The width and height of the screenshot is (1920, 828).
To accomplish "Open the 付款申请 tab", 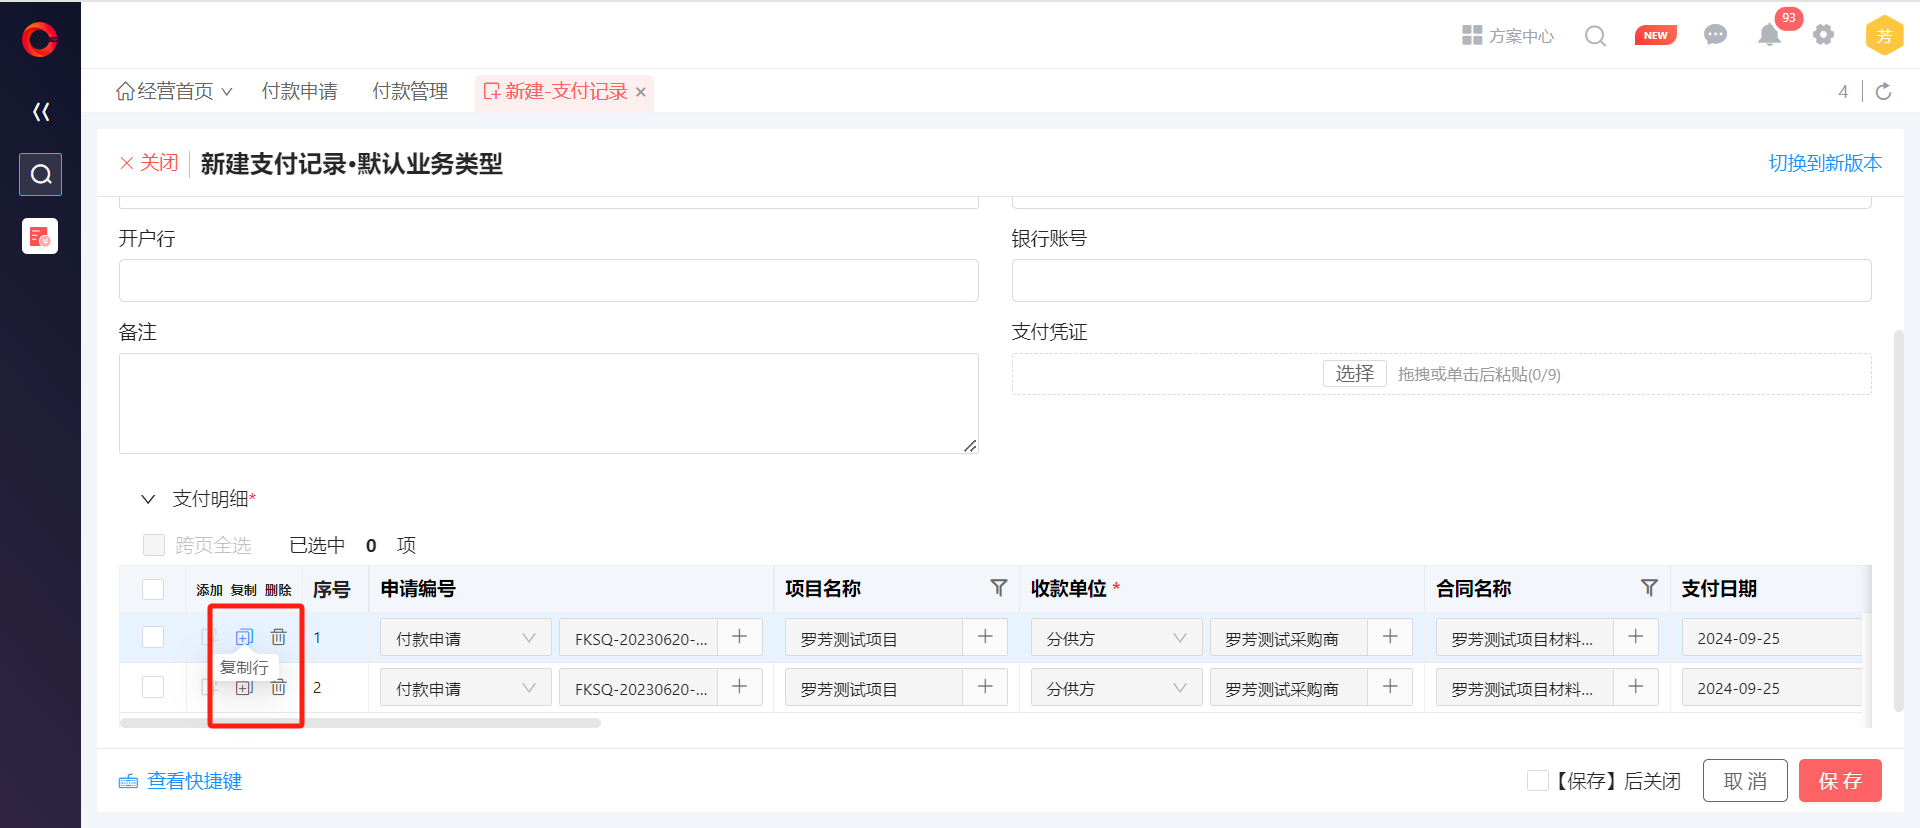I will [x=299, y=92].
